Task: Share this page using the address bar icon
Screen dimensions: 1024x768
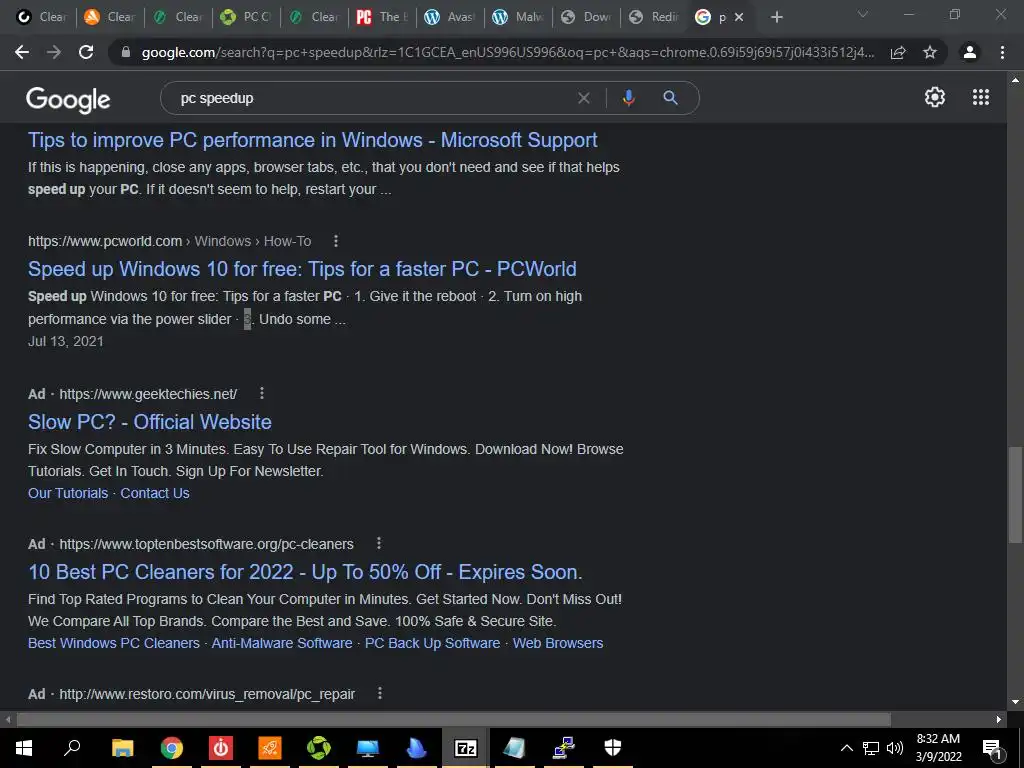Action: click(x=898, y=52)
